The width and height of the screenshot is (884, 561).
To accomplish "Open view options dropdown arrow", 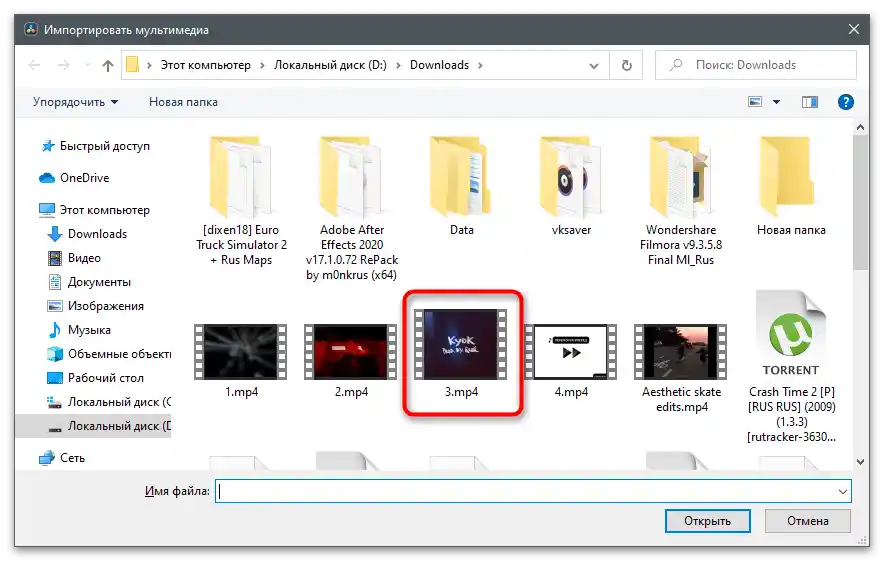I will pos(776,102).
